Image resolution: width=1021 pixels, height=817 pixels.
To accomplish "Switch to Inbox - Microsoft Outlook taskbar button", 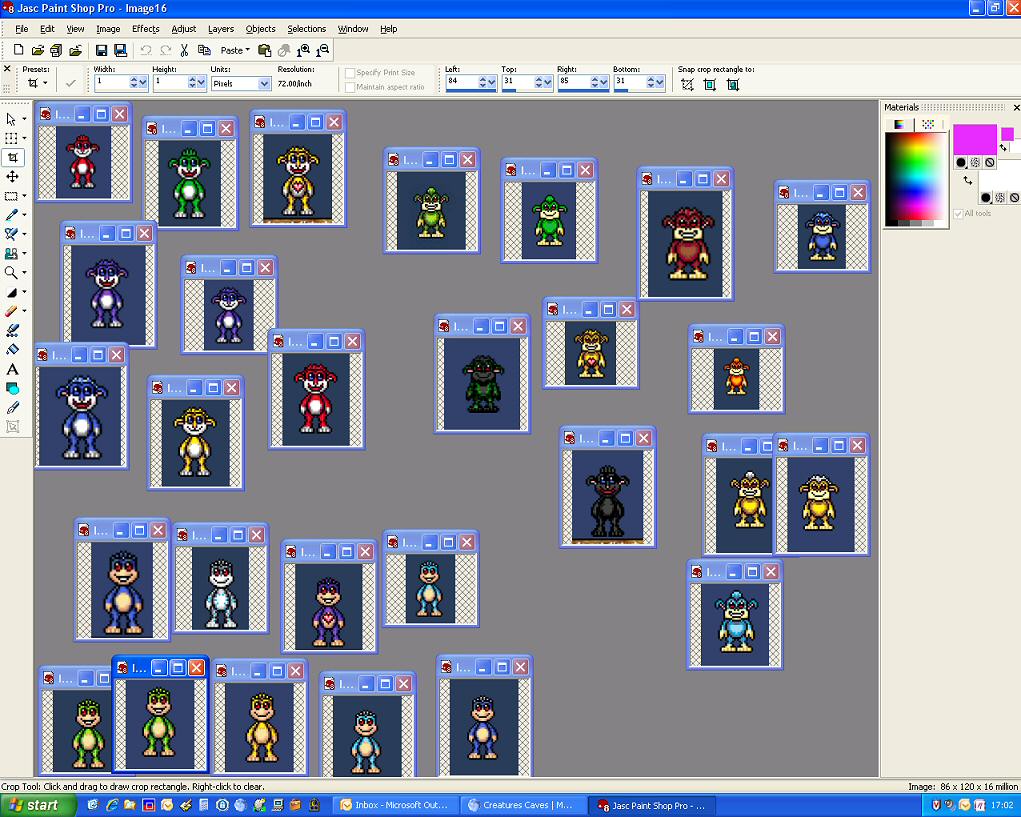I will pyautogui.click(x=397, y=805).
